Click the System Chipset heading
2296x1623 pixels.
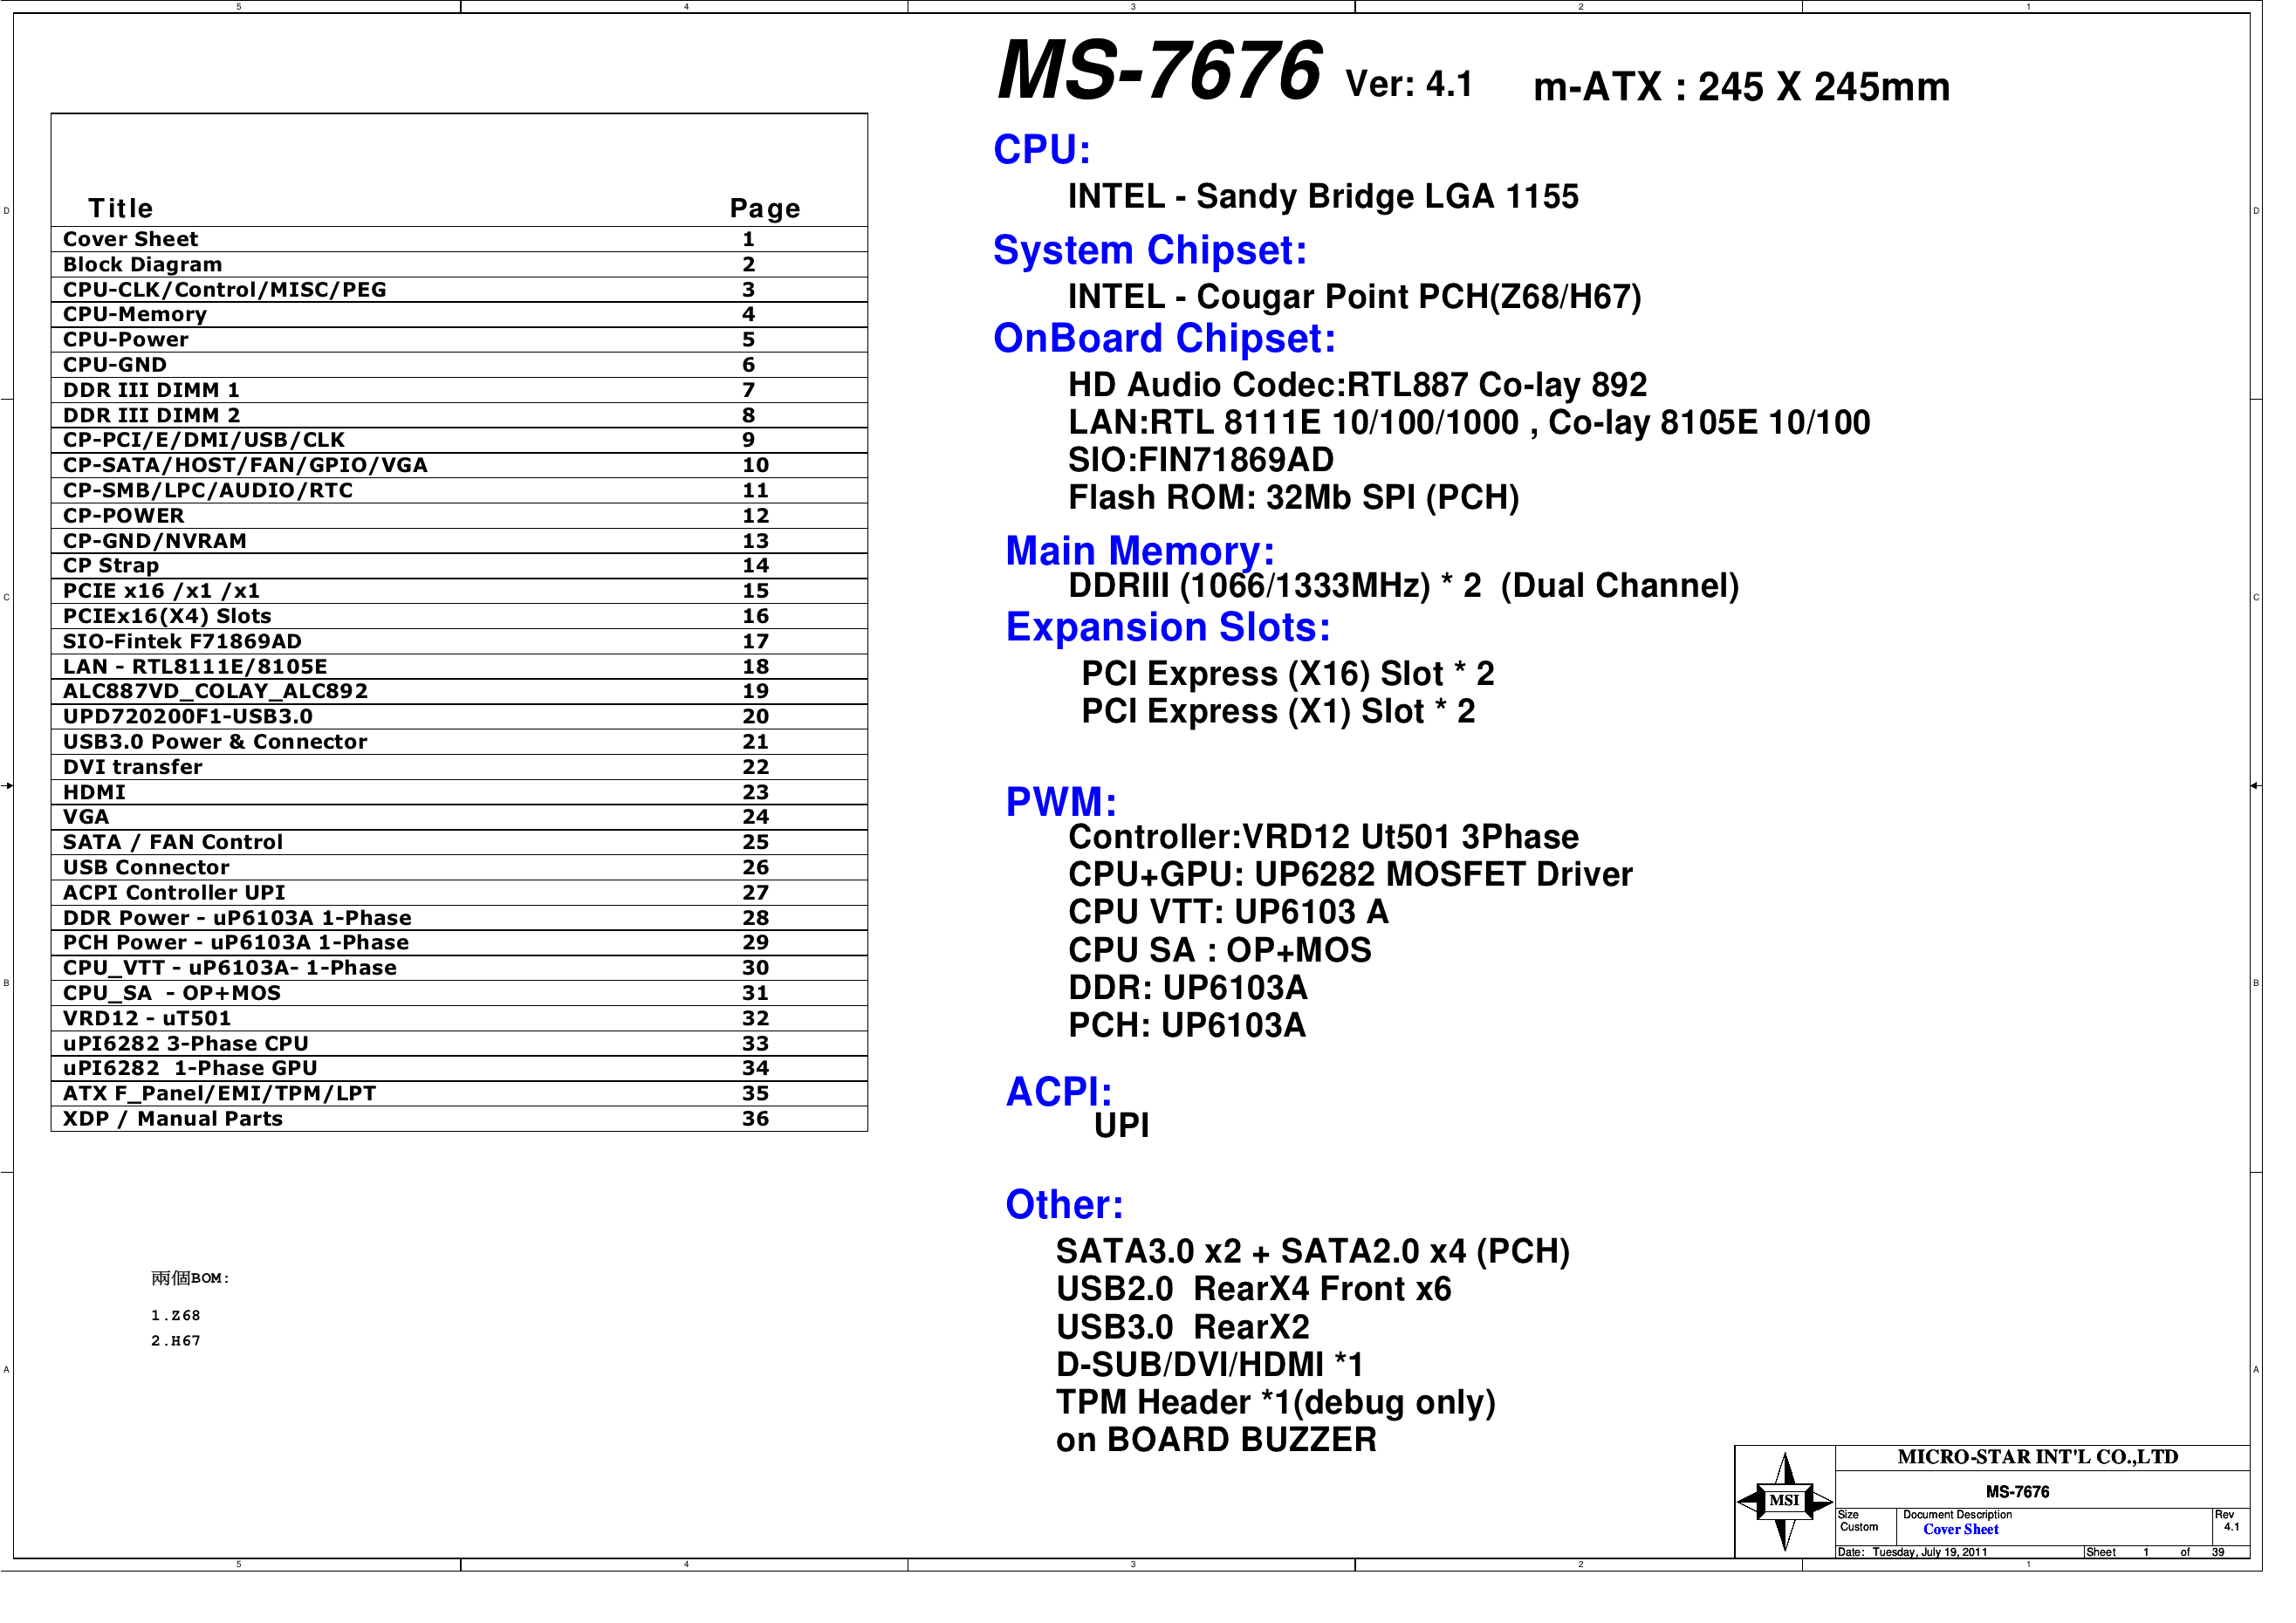point(1150,250)
